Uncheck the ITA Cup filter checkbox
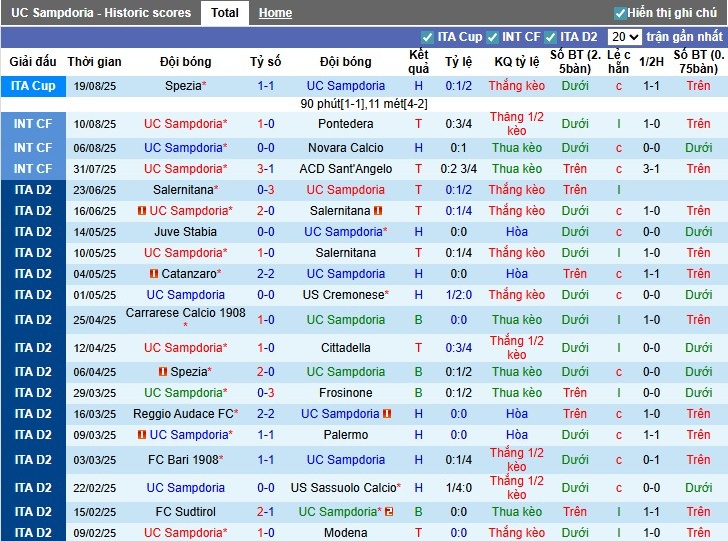This screenshot has height=541, width=728. (428, 37)
